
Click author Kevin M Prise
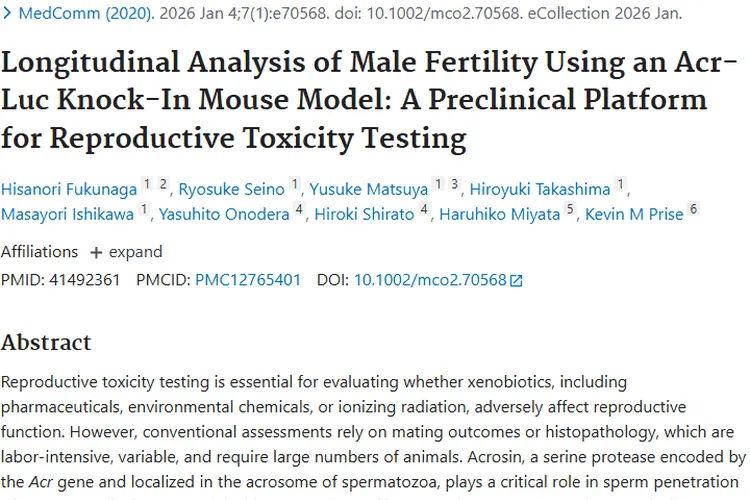pyautogui.click(x=635, y=214)
